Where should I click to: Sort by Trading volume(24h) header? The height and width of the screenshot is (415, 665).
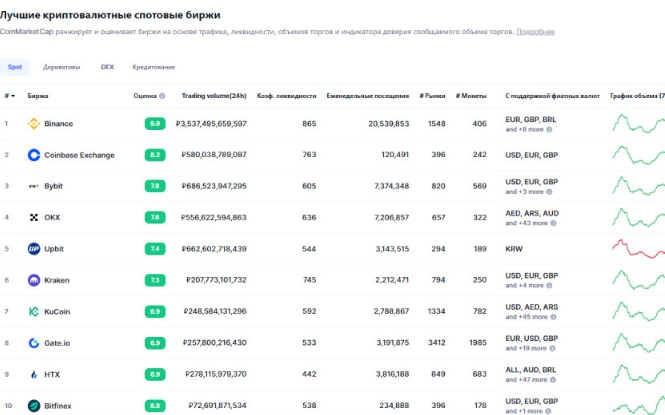tap(214, 96)
